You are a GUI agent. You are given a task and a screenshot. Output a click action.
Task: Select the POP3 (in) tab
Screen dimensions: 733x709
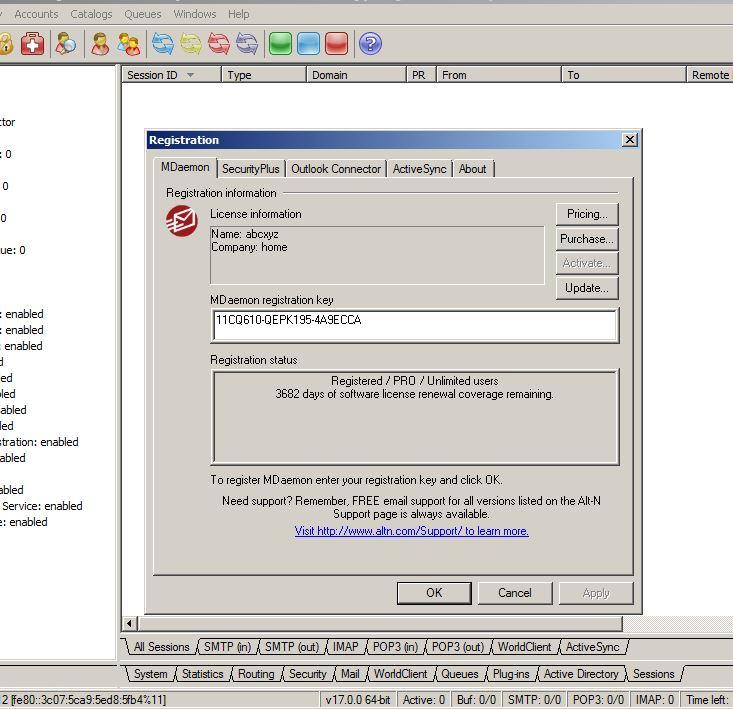[x=395, y=647]
